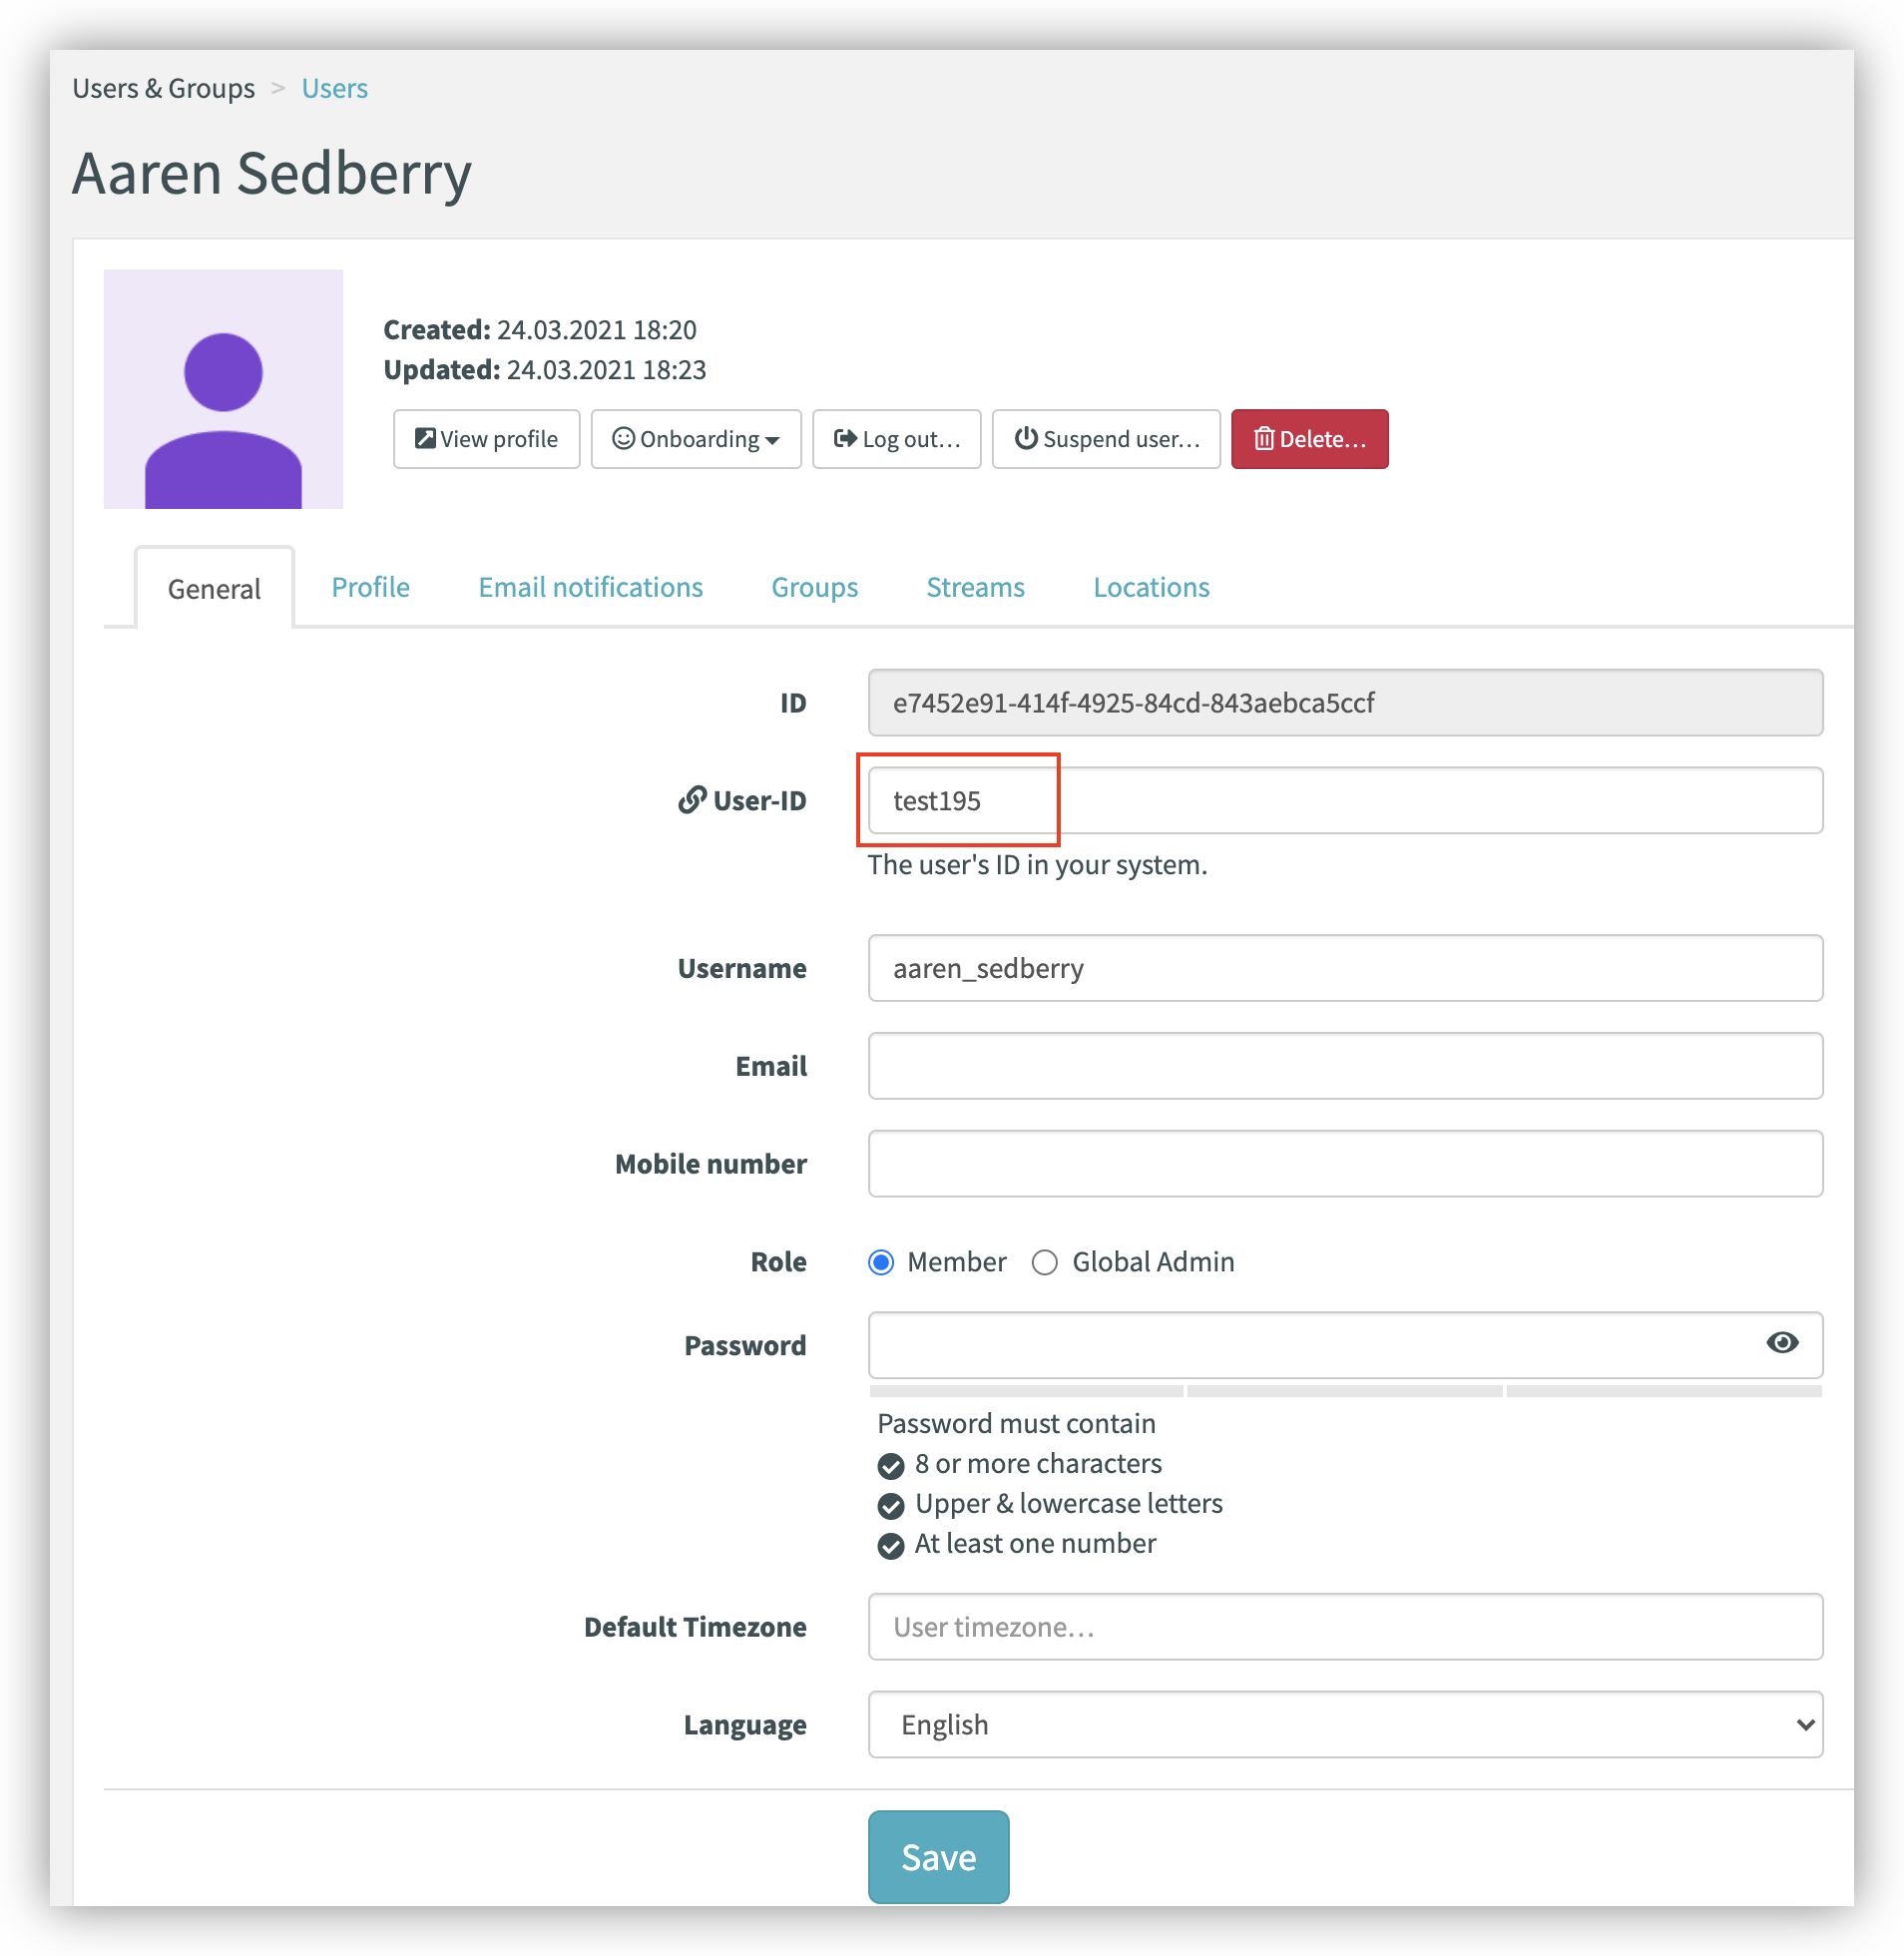Go to Users breadcrumb link
1904x1956 pixels.
point(334,88)
